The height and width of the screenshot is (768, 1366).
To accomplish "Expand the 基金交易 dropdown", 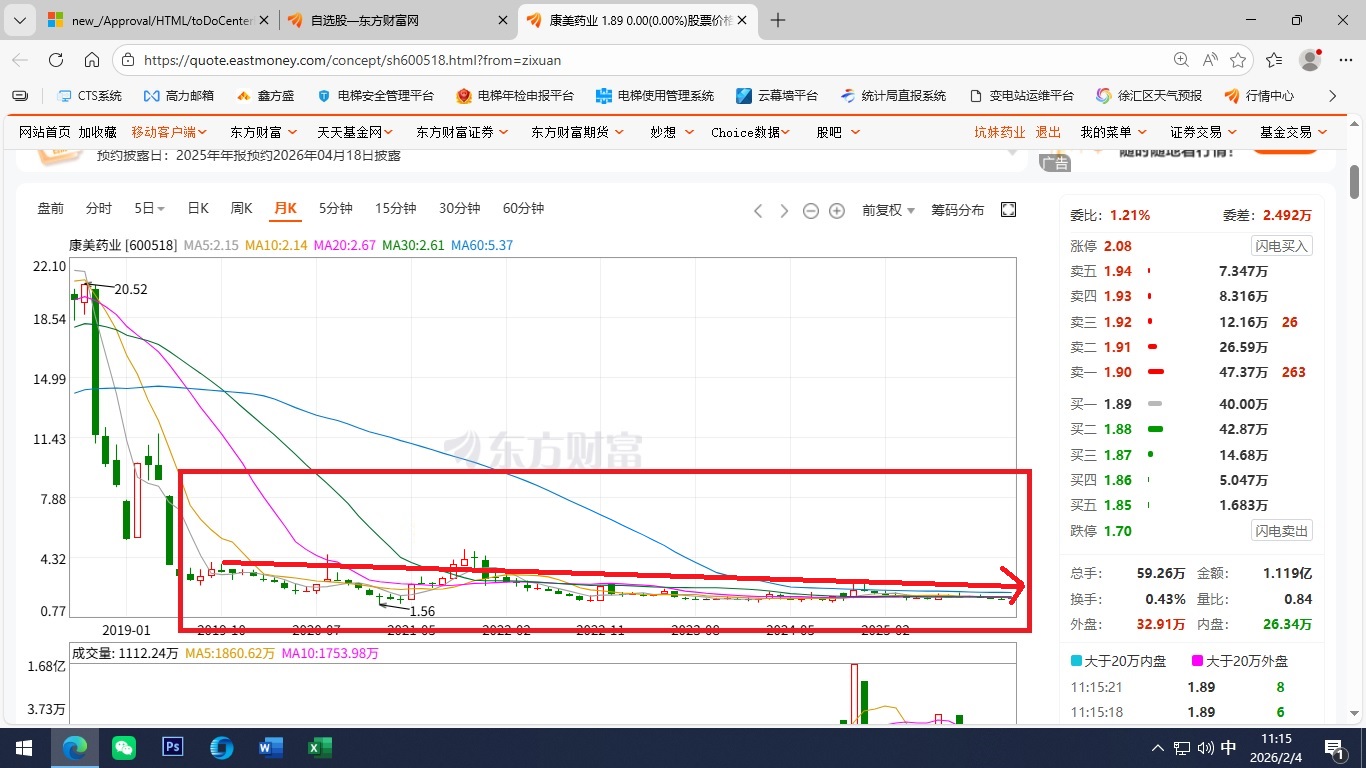I will coord(1293,132).
